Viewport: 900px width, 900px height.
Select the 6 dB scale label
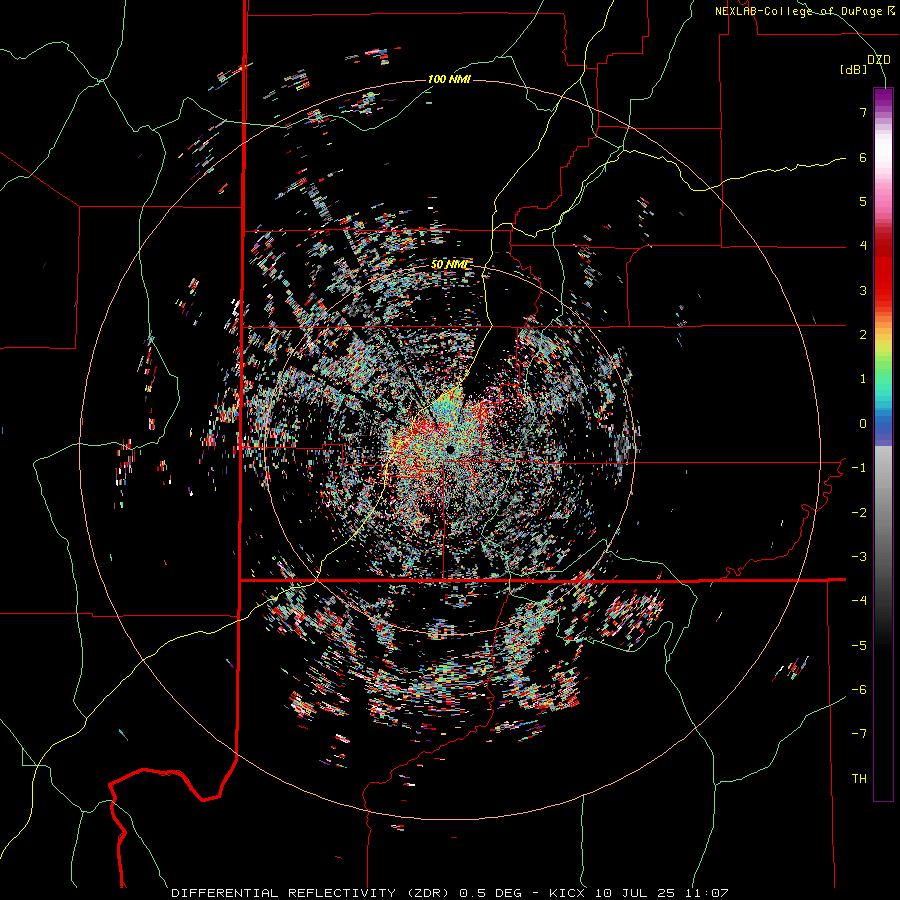pyautogui.click(x=863, y=157)
